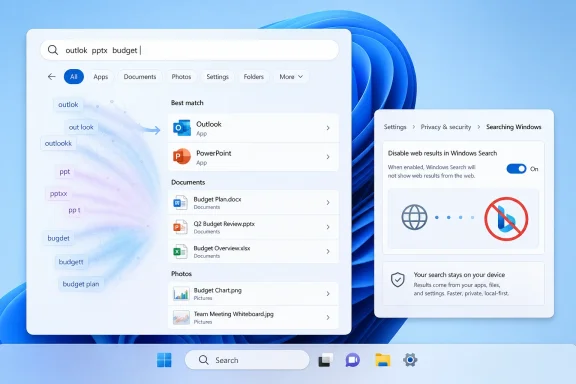Click the magnifier in the taskbar Search

pos(204,360)
